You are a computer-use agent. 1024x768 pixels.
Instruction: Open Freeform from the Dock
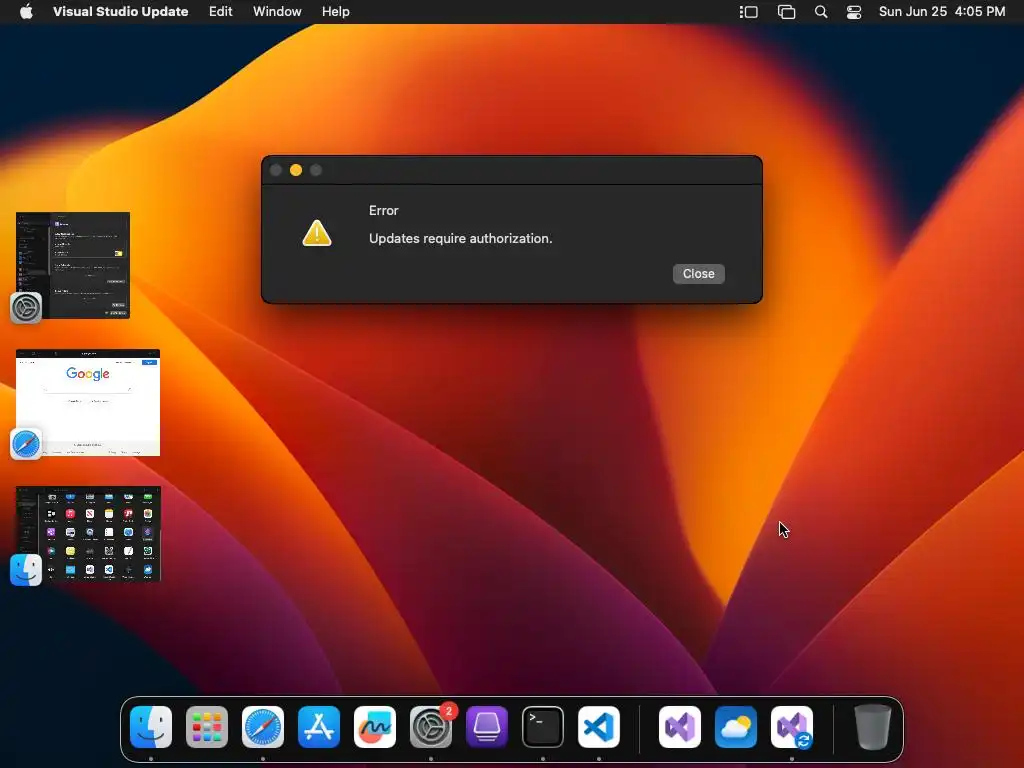[375, 727]
